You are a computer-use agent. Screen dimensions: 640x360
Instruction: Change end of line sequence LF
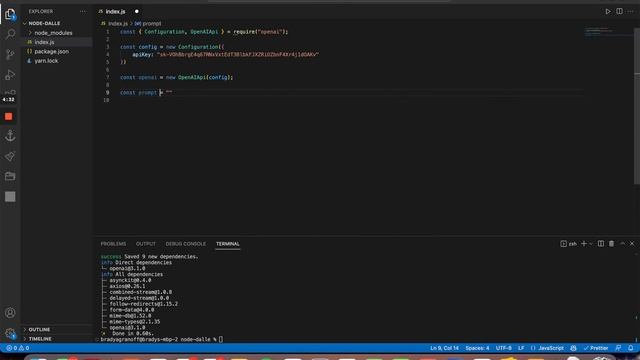click(x=521, y=348)
